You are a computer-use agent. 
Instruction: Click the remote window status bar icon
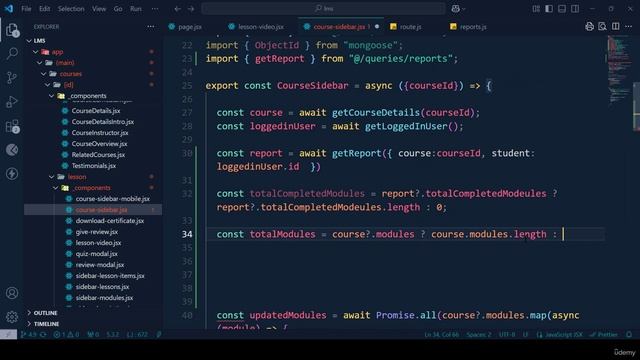pos(8,334)
